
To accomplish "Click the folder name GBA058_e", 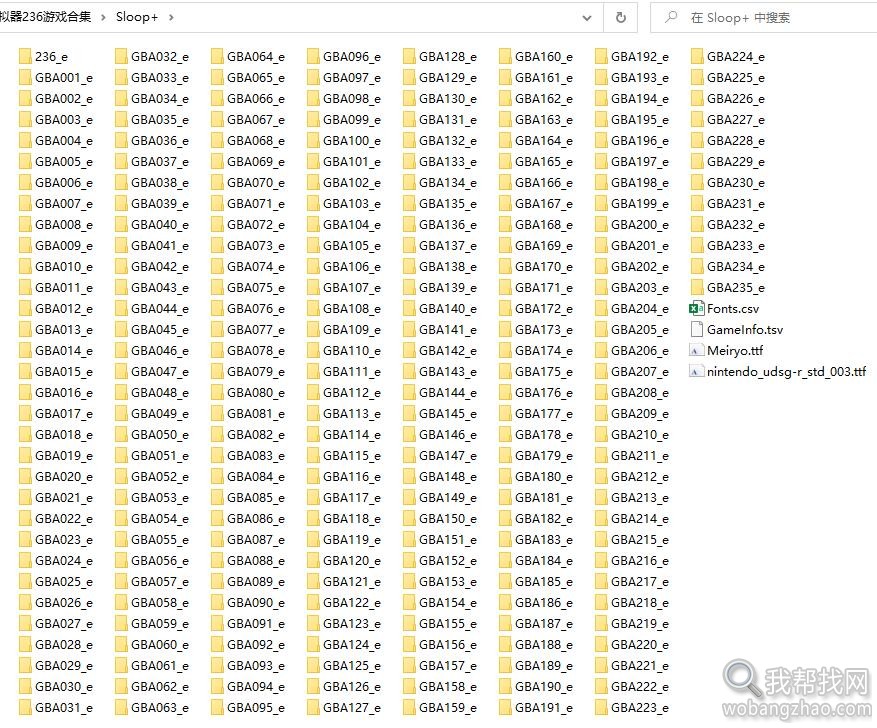I will (160, 603).
